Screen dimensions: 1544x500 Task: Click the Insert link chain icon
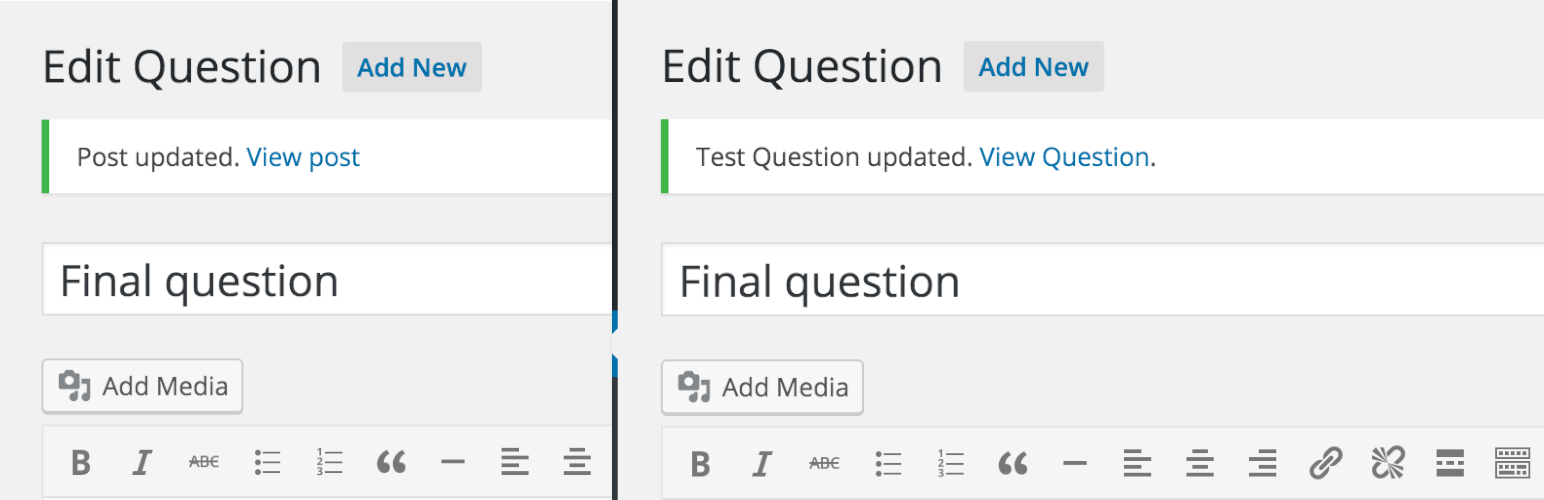point(1325,463)
